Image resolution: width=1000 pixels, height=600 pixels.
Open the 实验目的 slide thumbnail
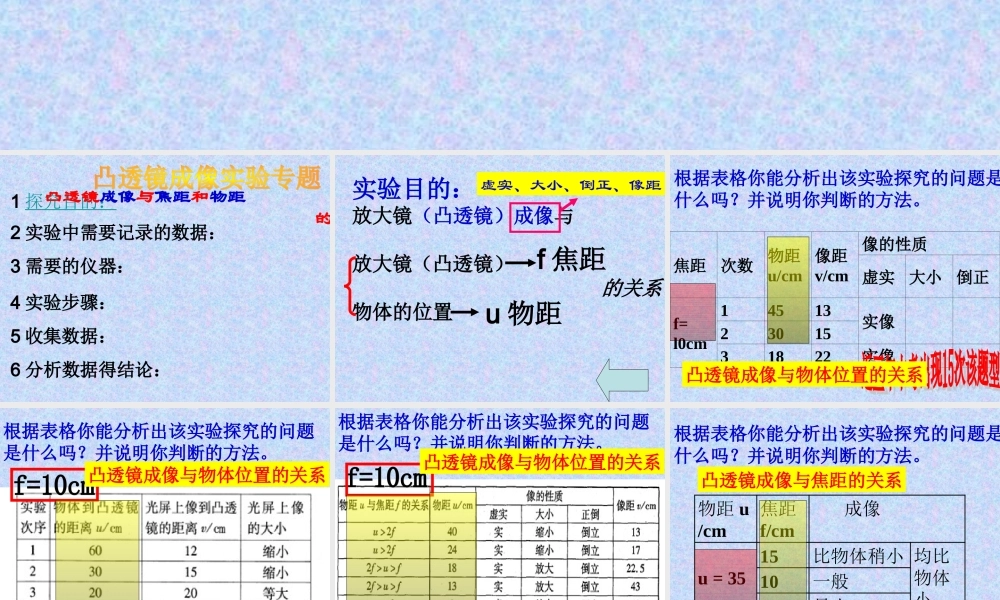pyautogui.click(x=499, y=279)
